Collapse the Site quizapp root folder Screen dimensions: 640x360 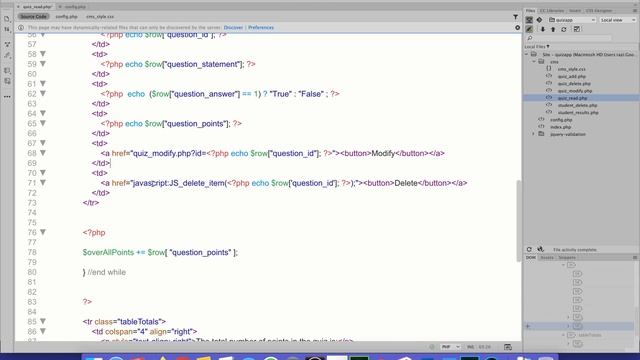point(527,54)
